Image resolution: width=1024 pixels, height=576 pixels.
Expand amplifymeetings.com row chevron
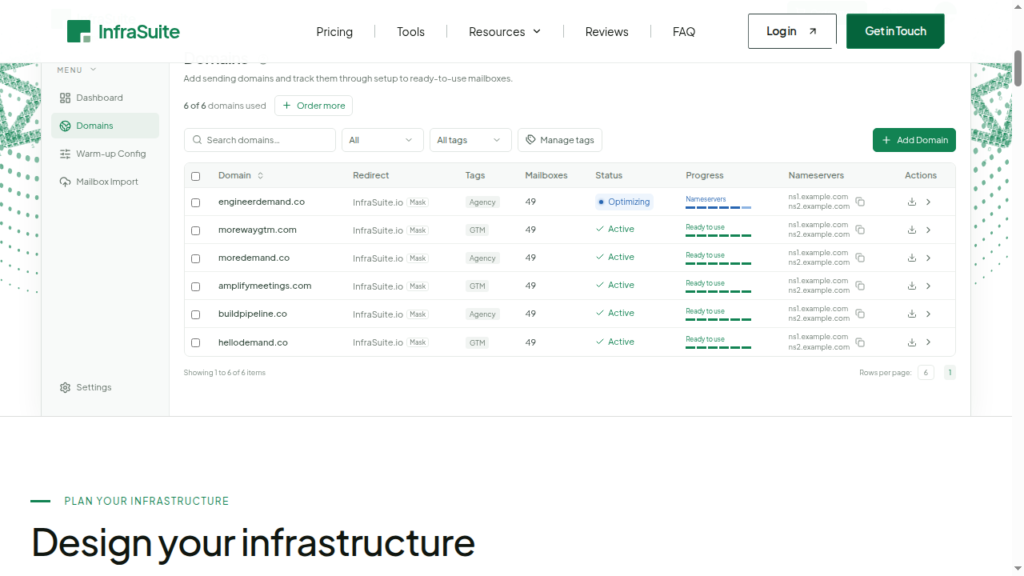click(x=928, y=286)
